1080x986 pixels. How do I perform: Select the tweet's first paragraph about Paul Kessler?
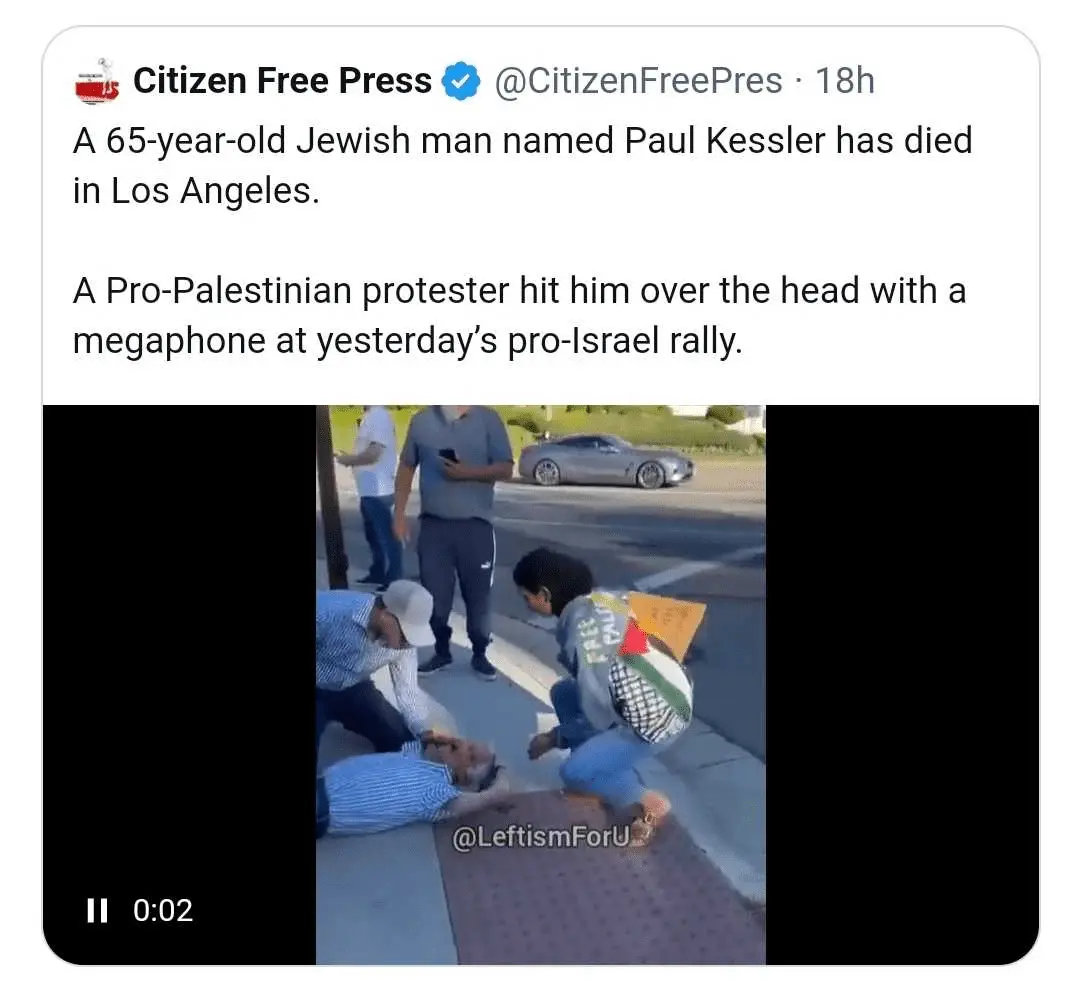click(x=522, y=165)
